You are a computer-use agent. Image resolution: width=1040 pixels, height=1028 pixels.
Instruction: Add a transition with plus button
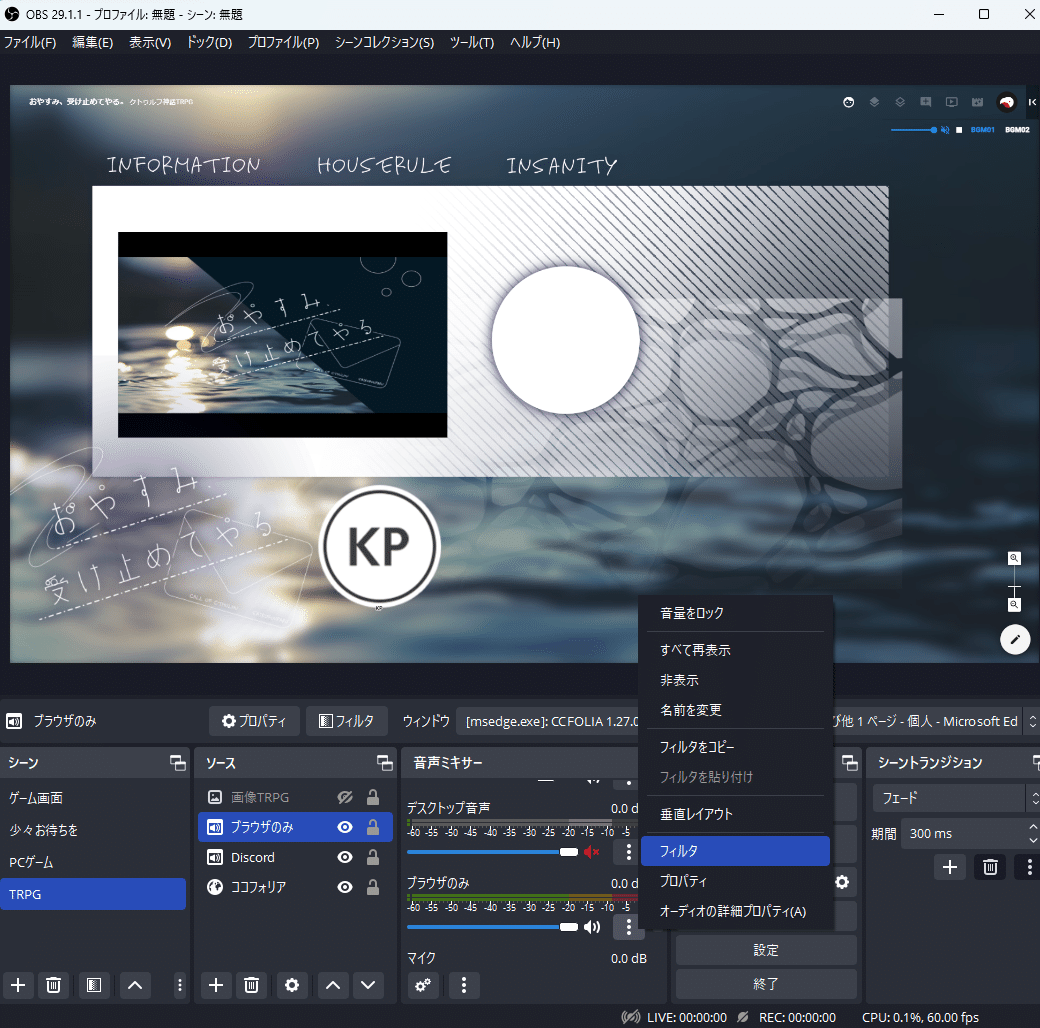point(950,867)
